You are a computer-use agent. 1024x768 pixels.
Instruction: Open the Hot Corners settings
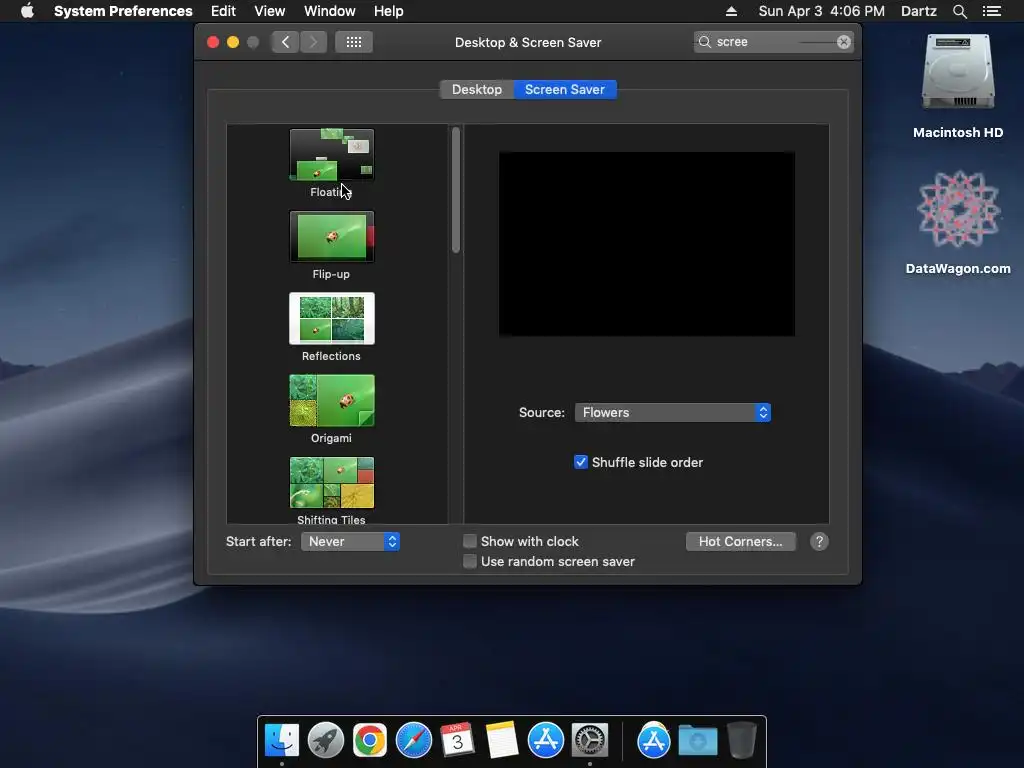pyautogui.click(x=741, y=541)
